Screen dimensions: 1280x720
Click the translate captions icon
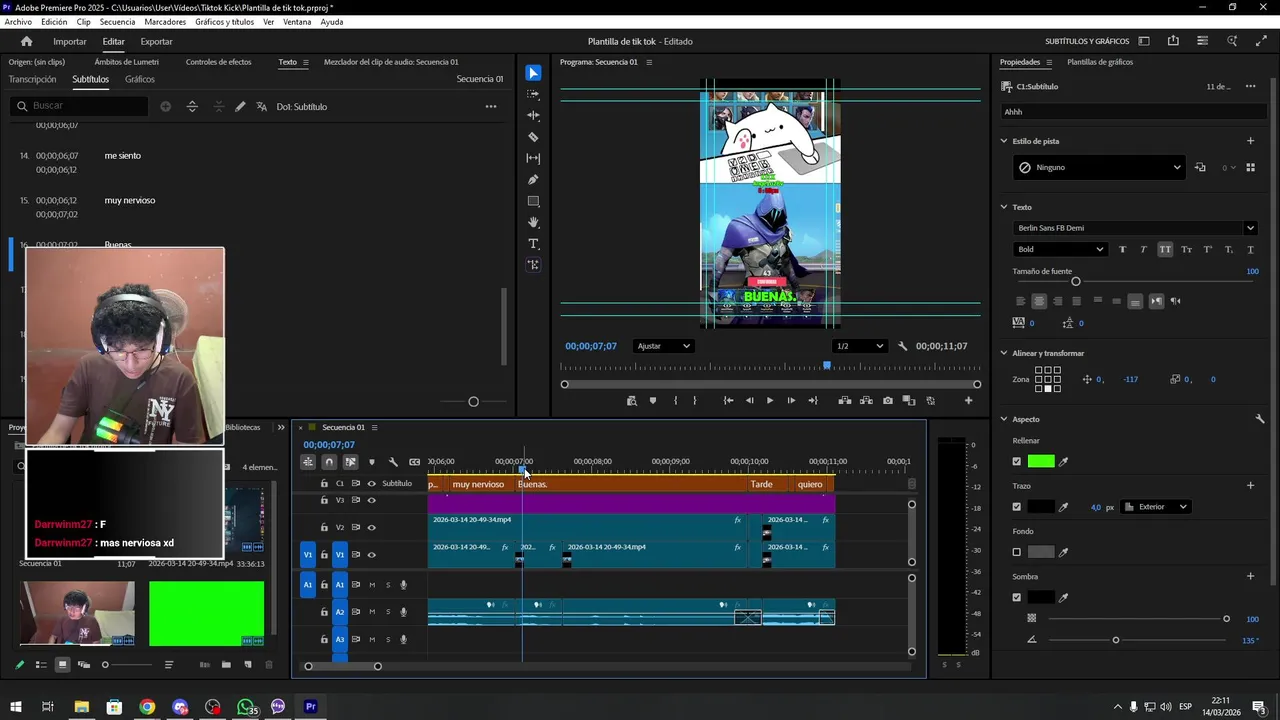click(x=262, y=106)
